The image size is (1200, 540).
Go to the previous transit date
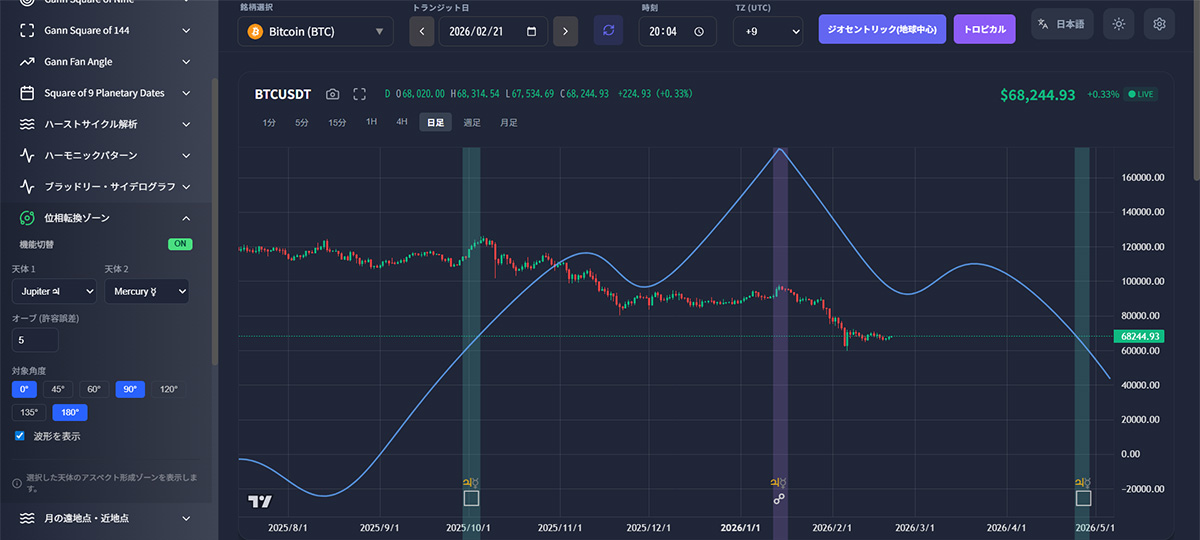point(422,31)
